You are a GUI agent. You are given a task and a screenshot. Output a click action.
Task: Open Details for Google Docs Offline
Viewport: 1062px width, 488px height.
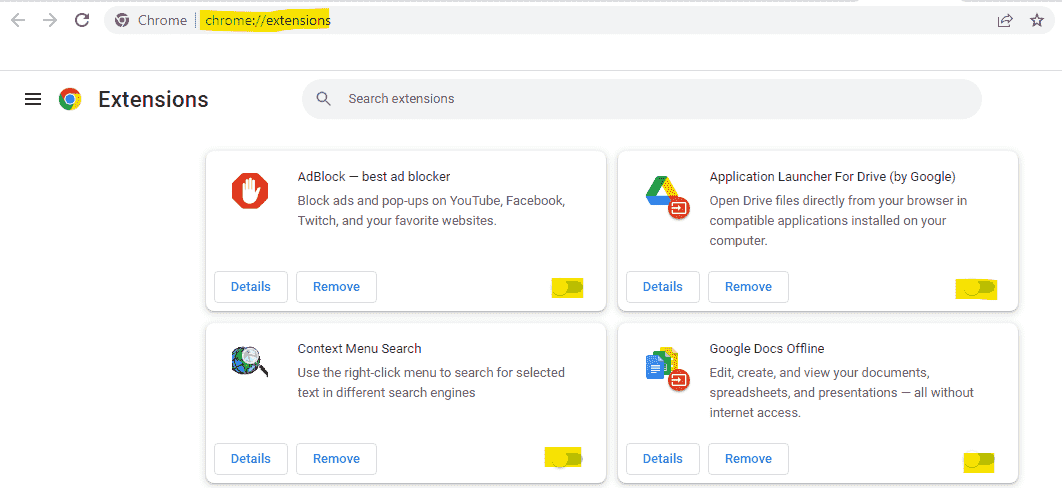(662, 459)
